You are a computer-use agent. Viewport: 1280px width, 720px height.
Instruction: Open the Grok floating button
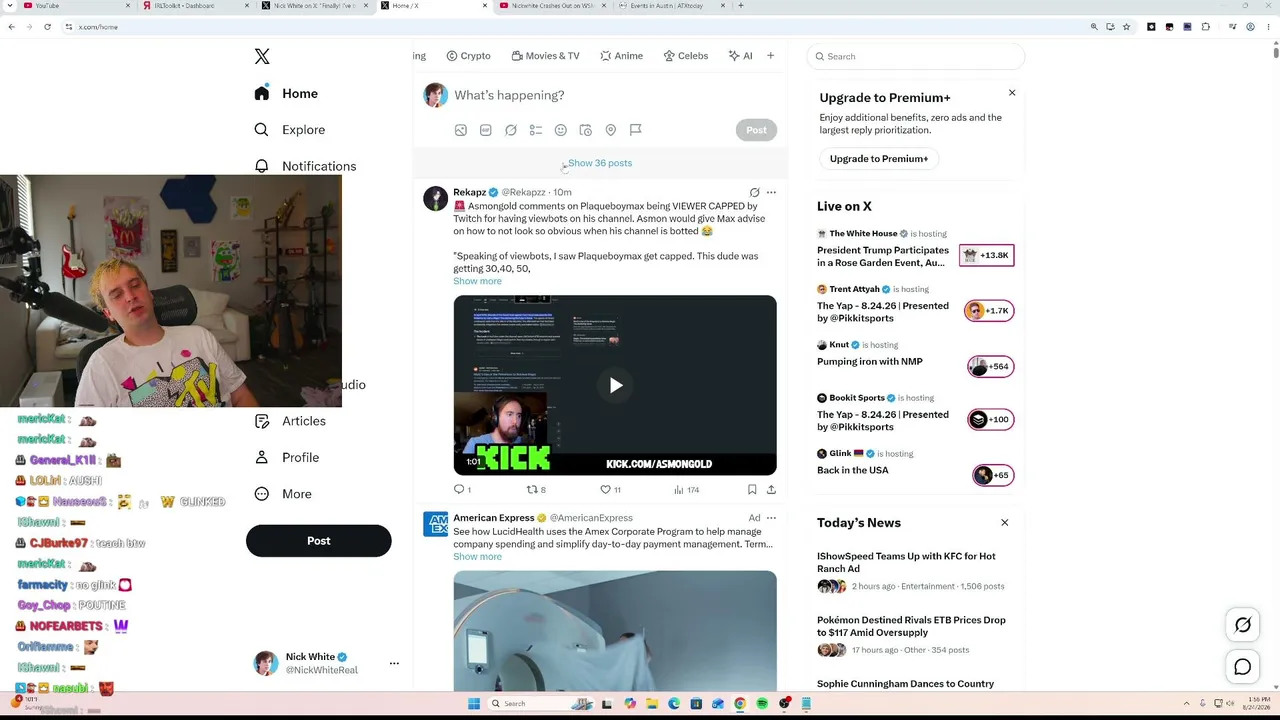point(1243,625)
